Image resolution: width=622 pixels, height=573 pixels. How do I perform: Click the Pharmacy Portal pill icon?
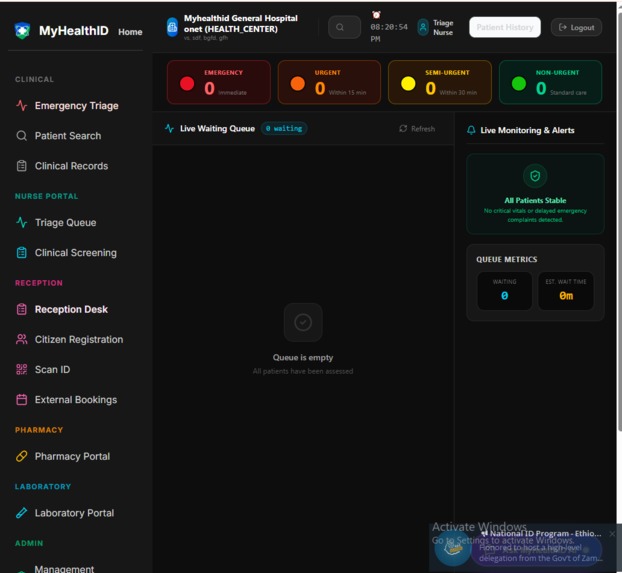click(x=22, y=456)
